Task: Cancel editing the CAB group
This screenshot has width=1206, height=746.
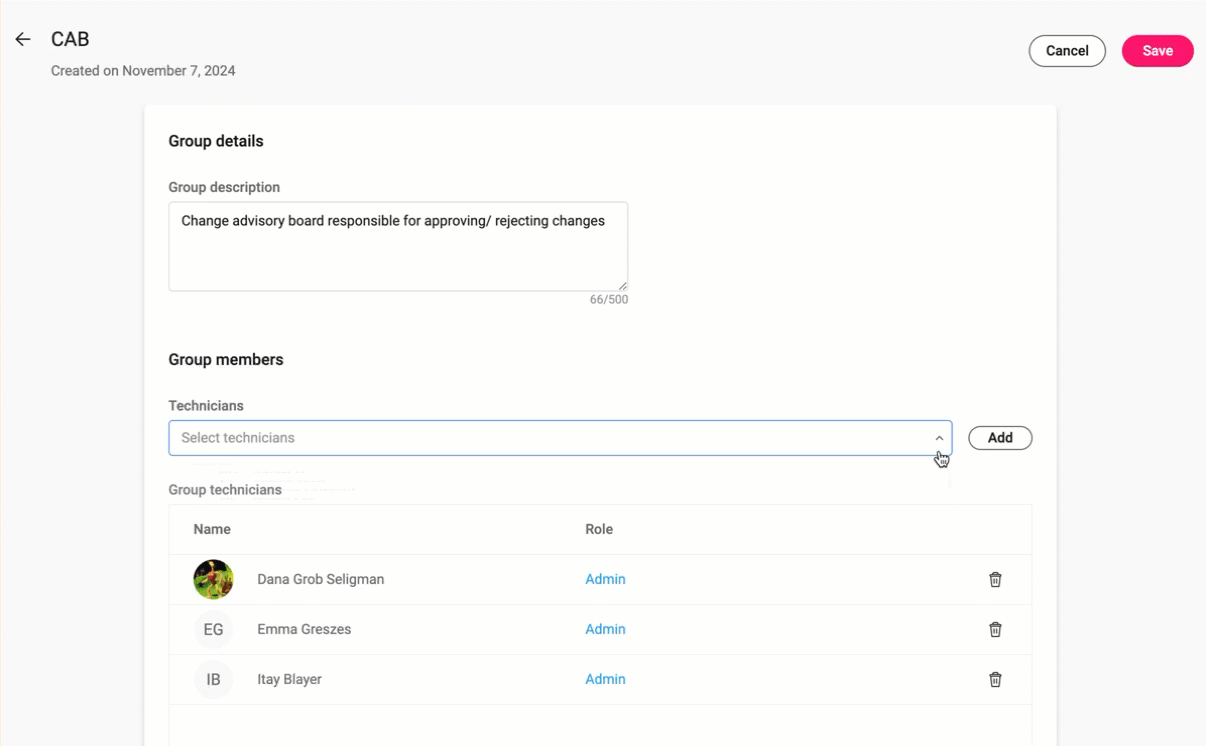Action: [x=1067, y=51]
